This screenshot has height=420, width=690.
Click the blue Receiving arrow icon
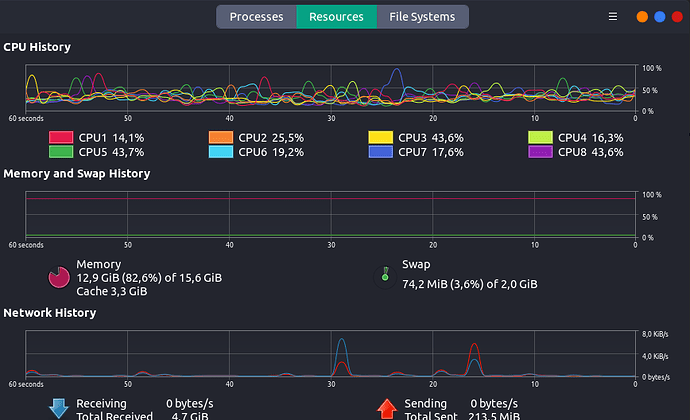tap(59, 408)
